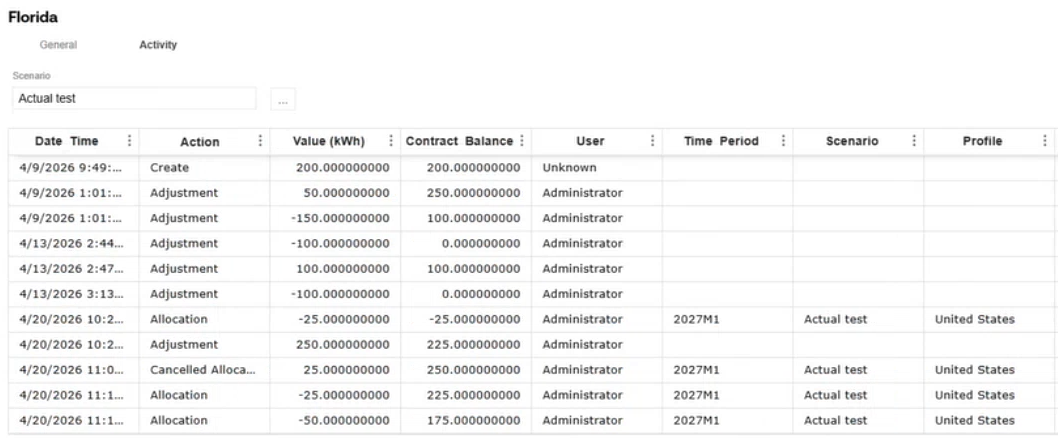Click the 175.000000000 contract balance cell

point(466,420)
